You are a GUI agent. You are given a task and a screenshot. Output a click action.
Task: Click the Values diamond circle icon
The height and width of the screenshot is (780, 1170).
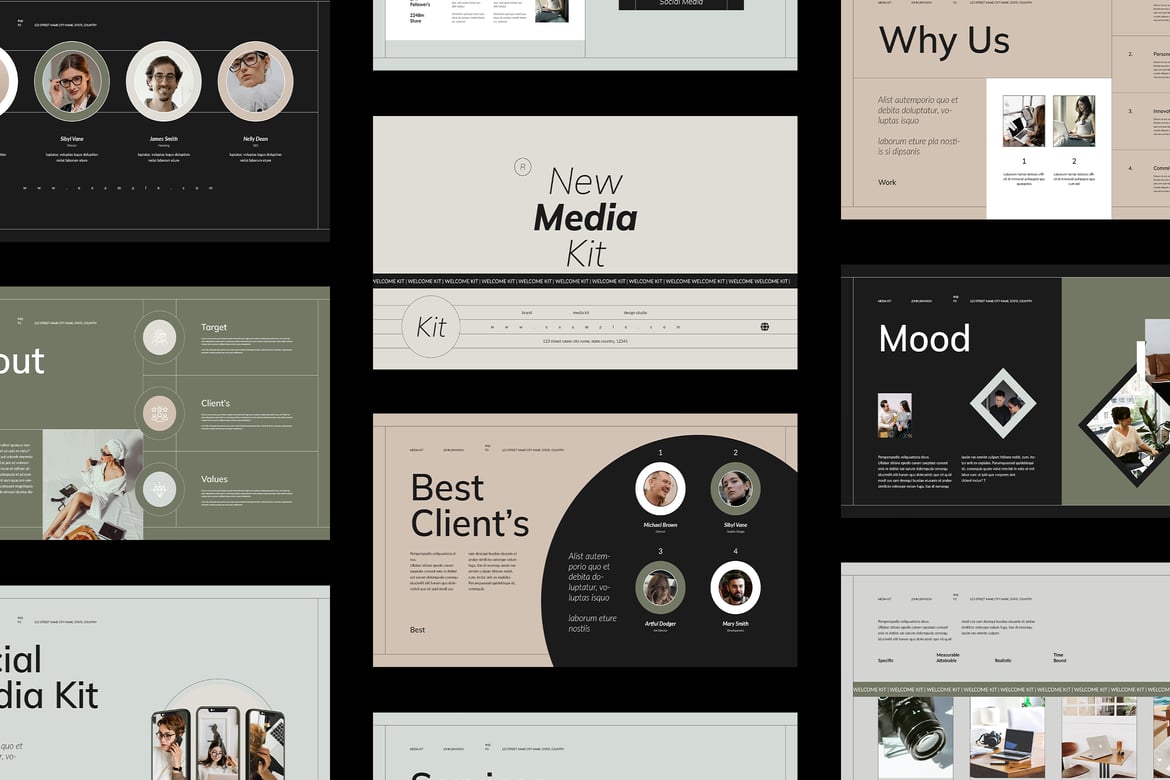tap(159, 490)
